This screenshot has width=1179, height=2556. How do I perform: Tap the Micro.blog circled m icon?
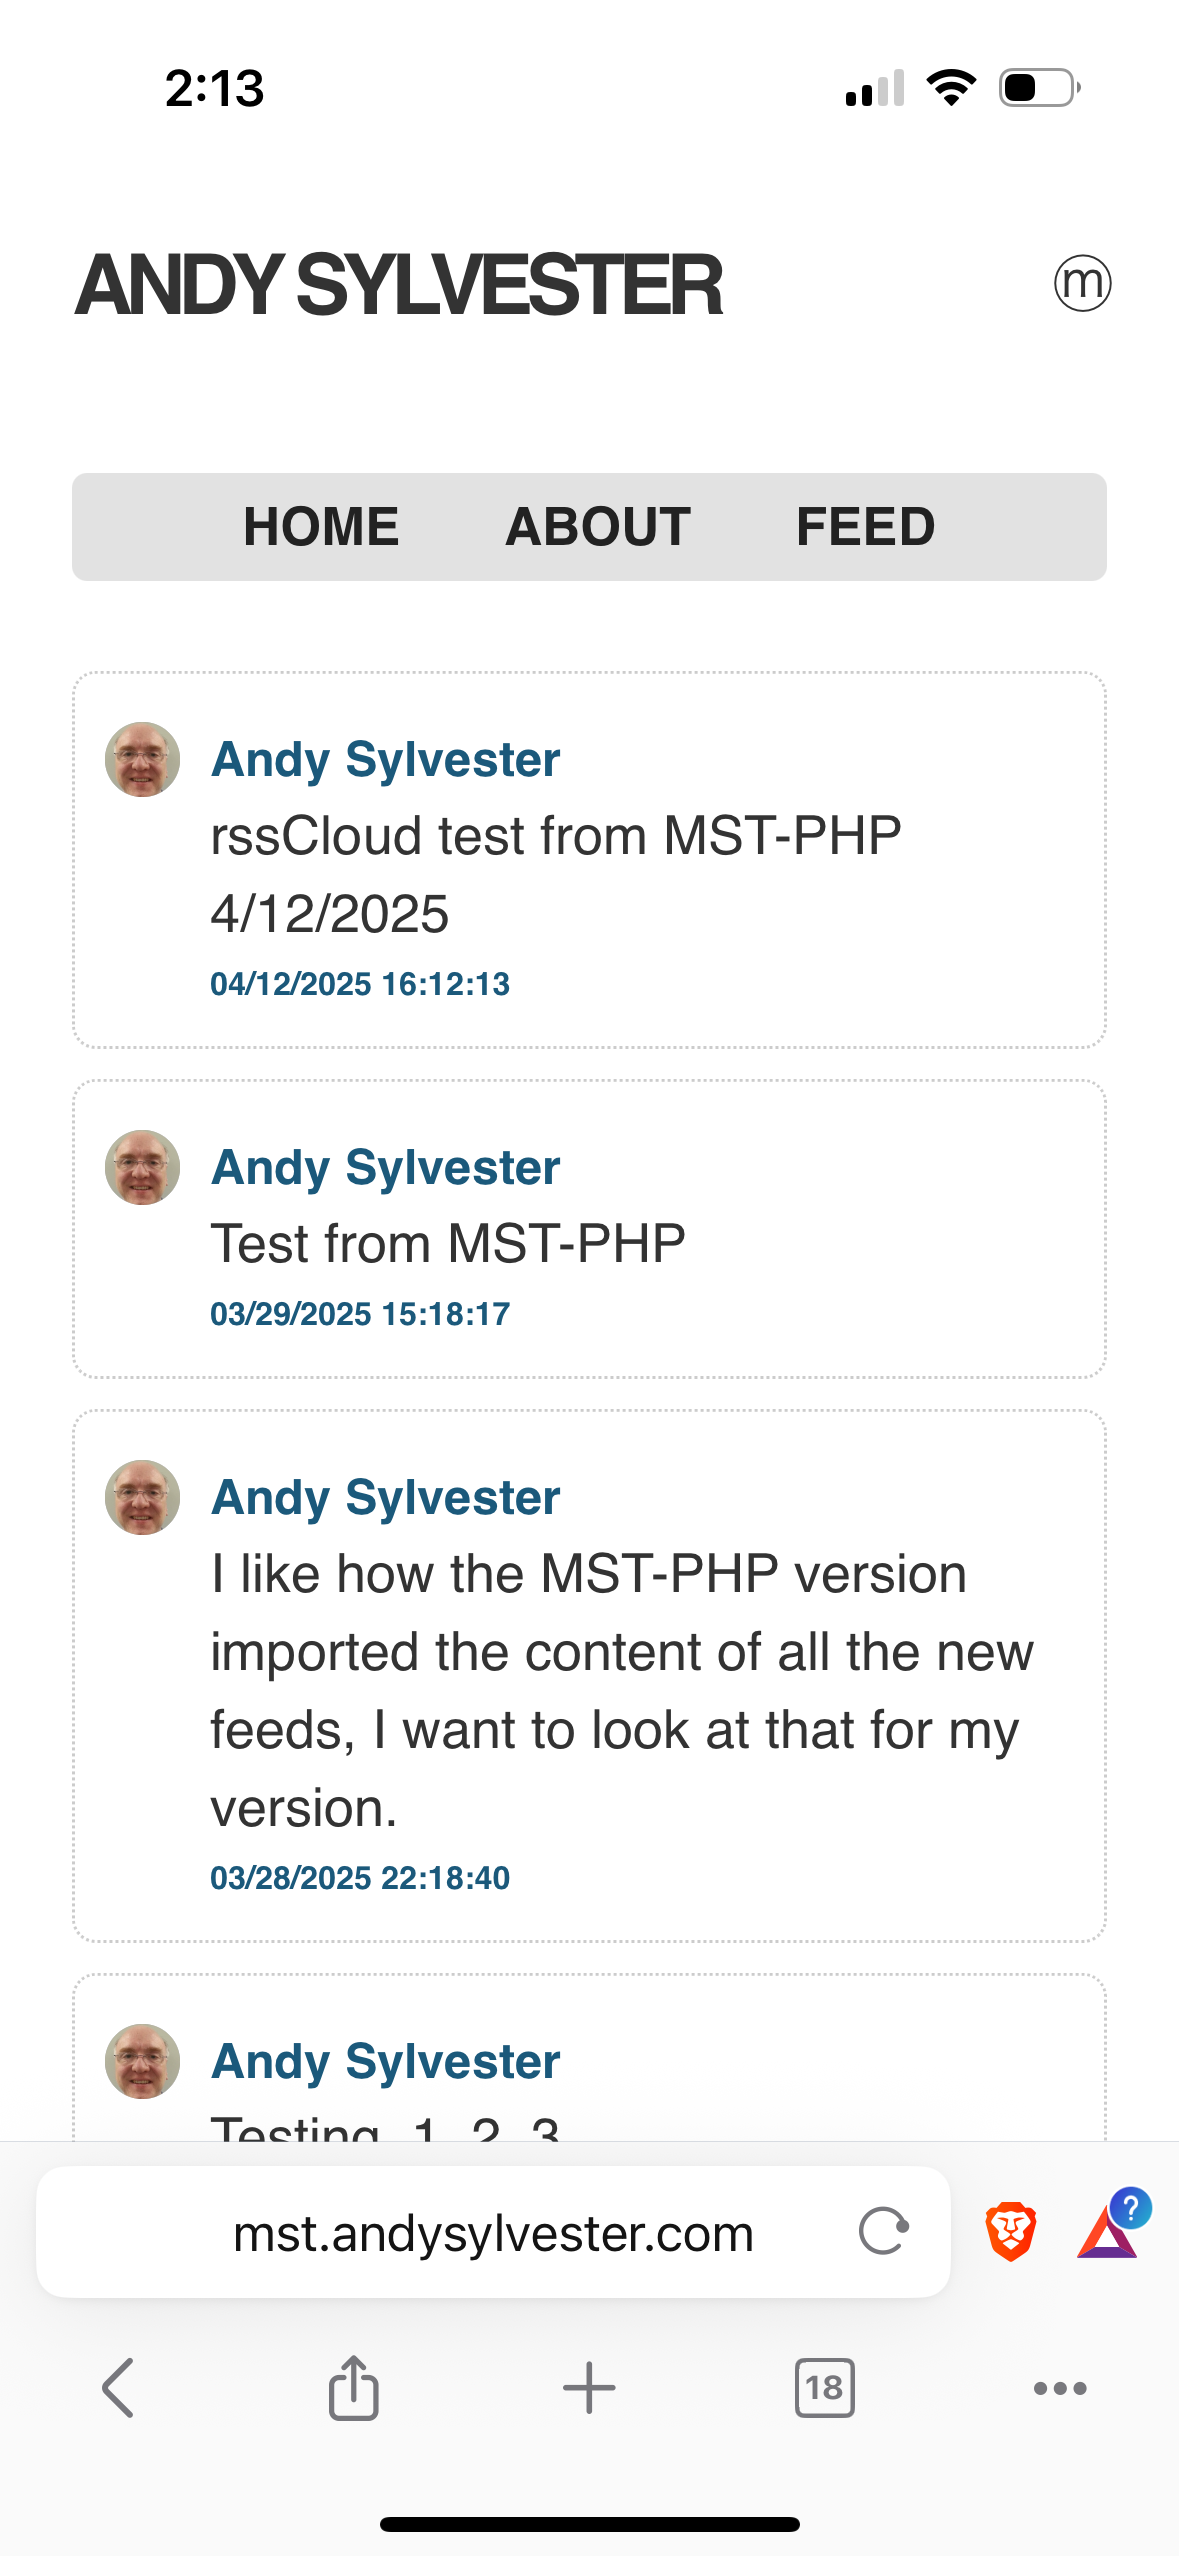click(1082, 283)
